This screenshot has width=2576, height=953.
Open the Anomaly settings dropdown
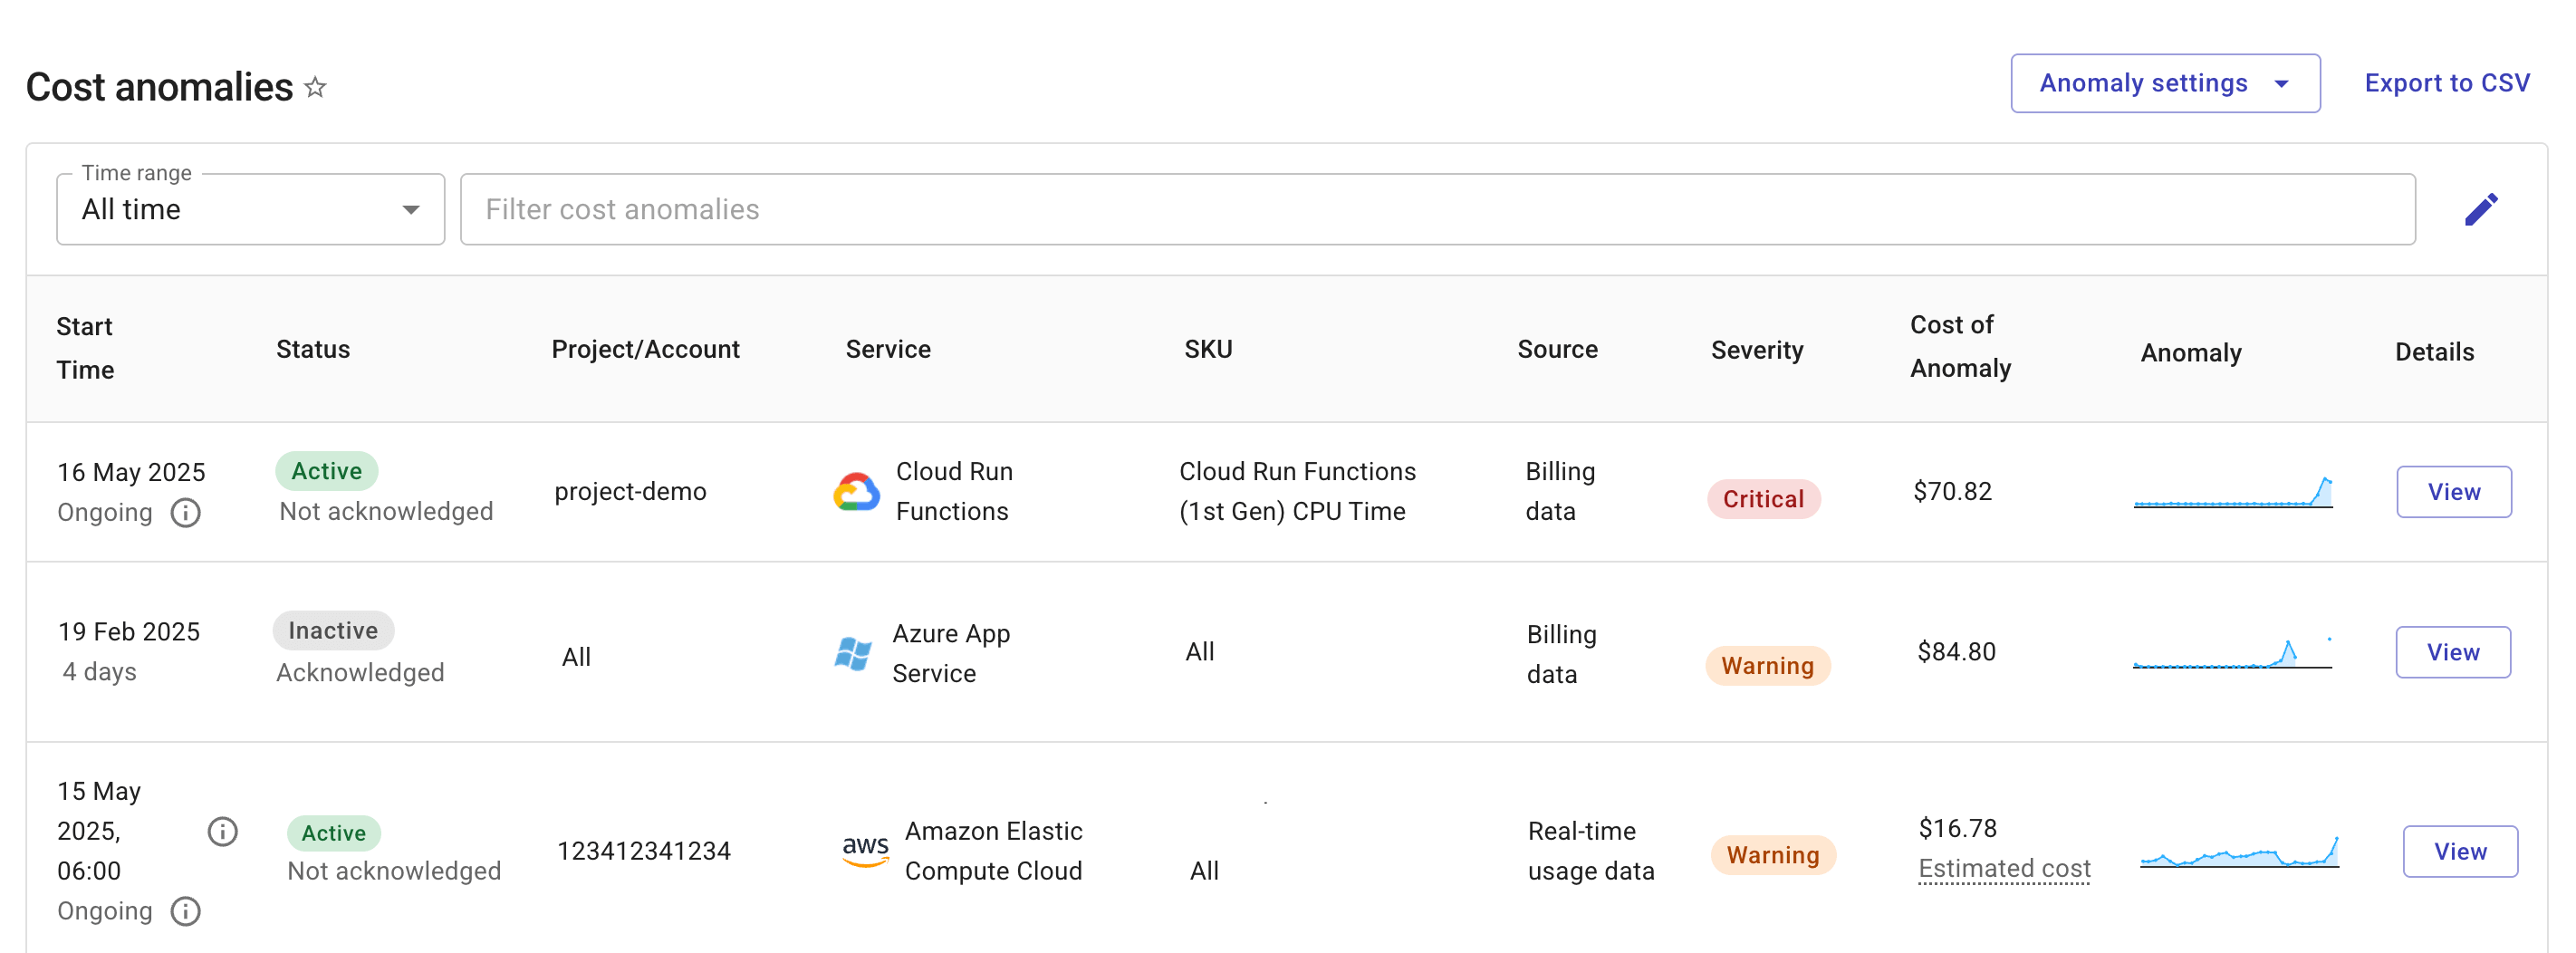2164,84
